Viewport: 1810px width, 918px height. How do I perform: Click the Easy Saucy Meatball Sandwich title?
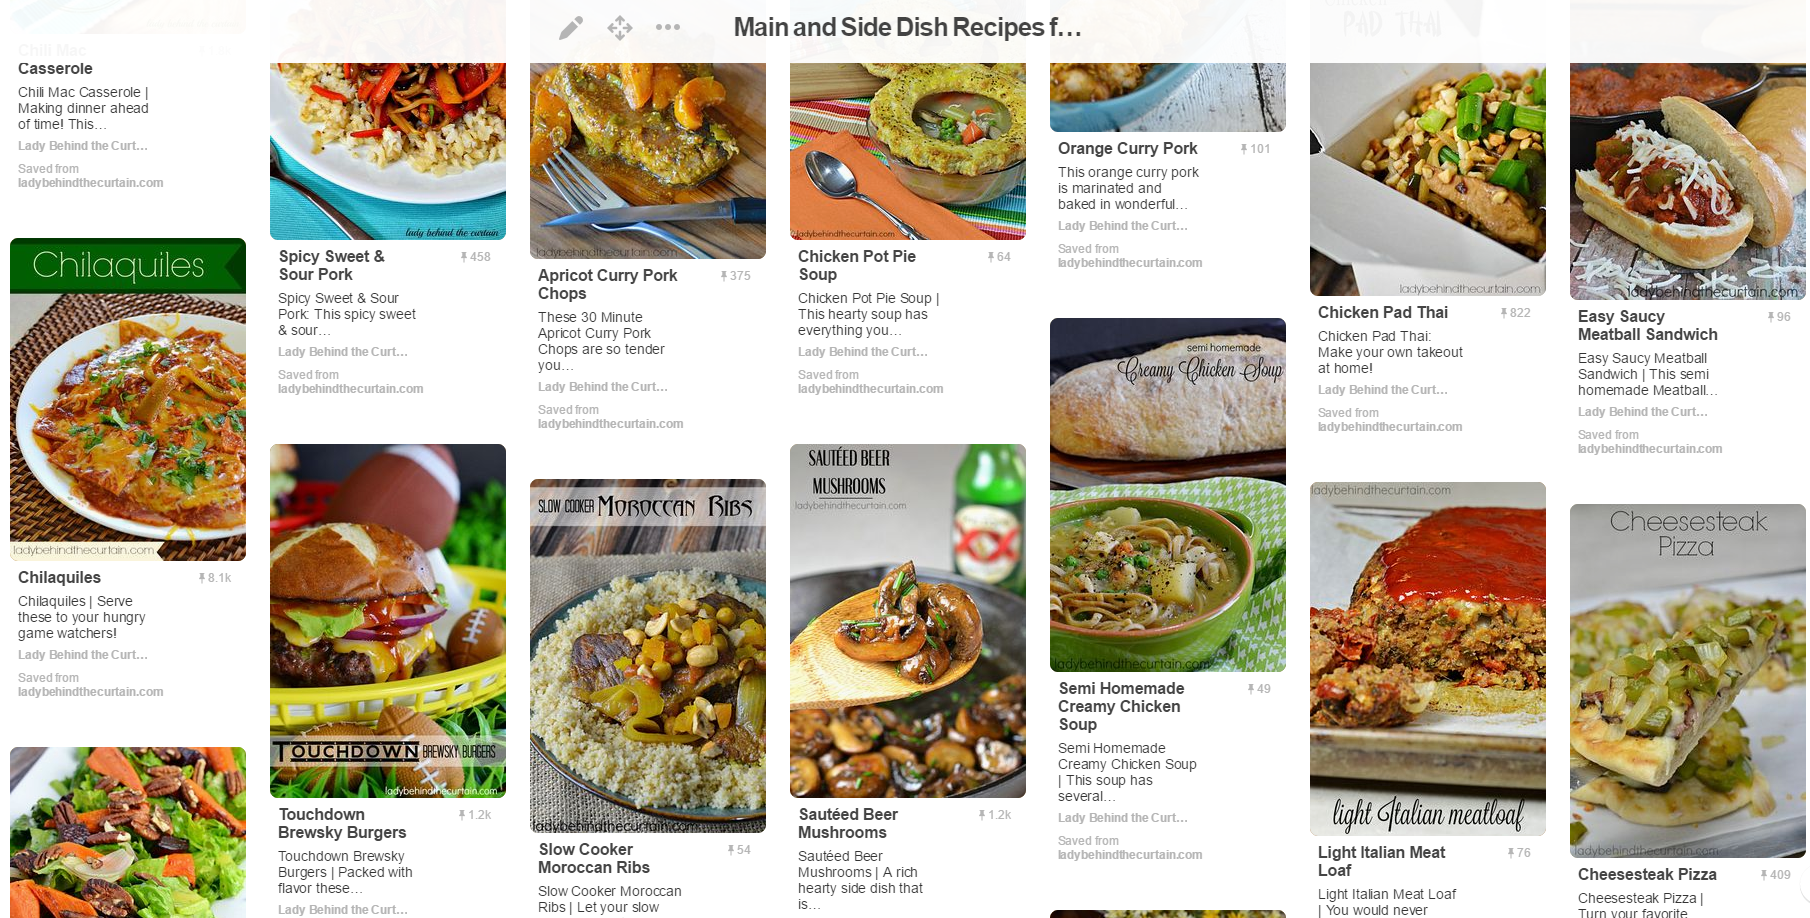[x=1647, y=326]
